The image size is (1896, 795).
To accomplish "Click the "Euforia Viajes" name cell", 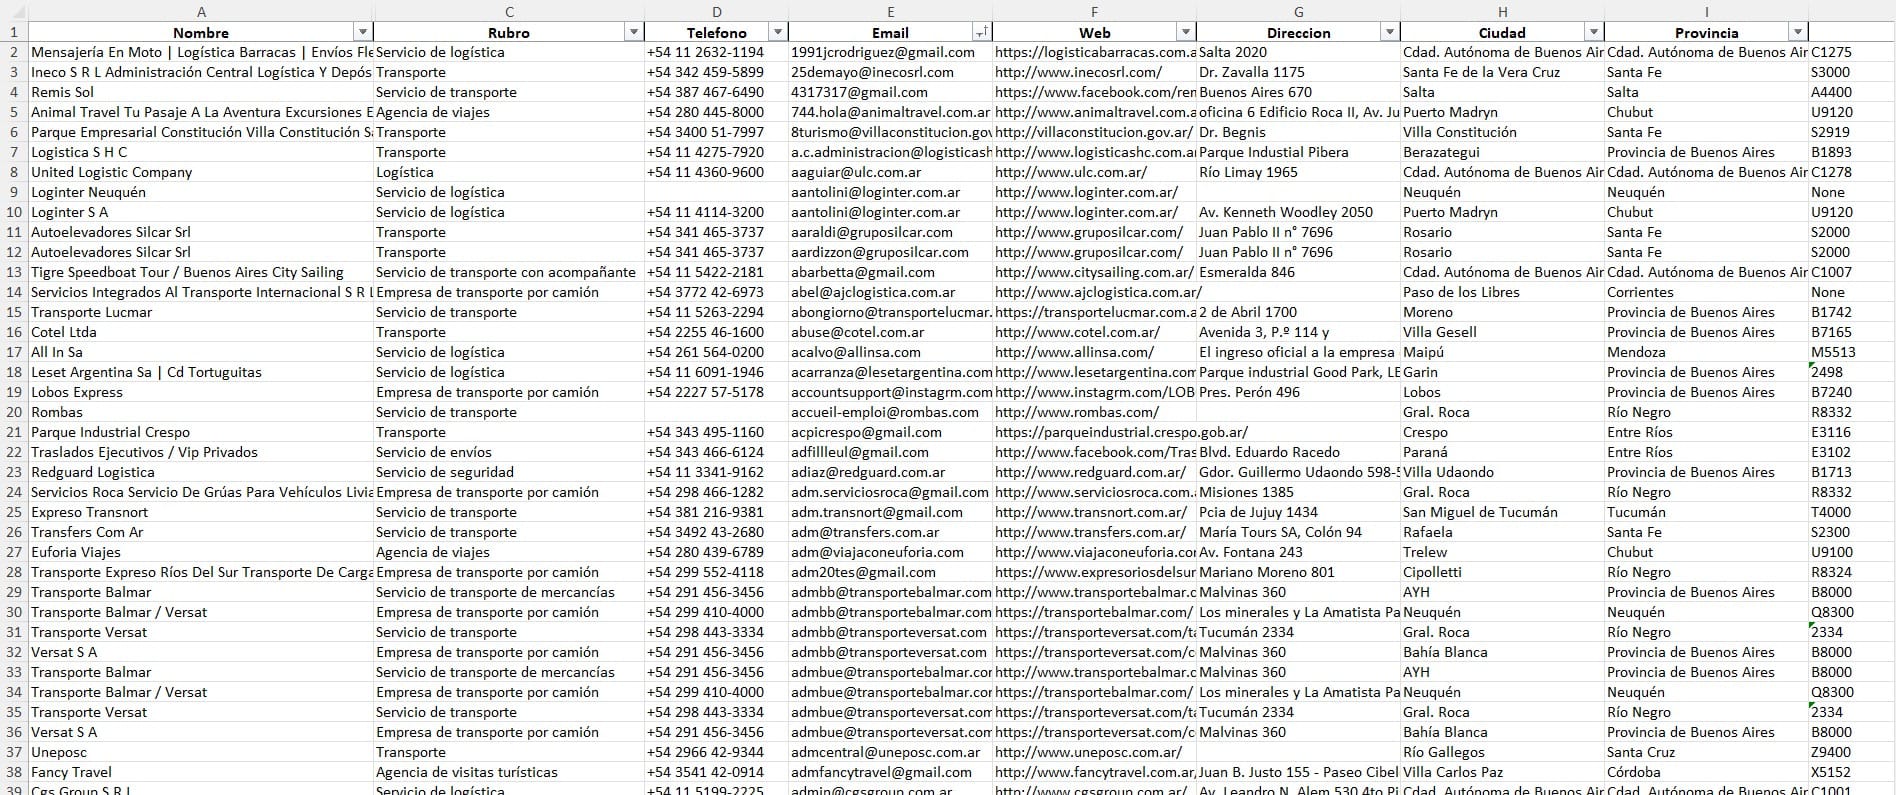I will pyautogui.click(x=201, y=552).
